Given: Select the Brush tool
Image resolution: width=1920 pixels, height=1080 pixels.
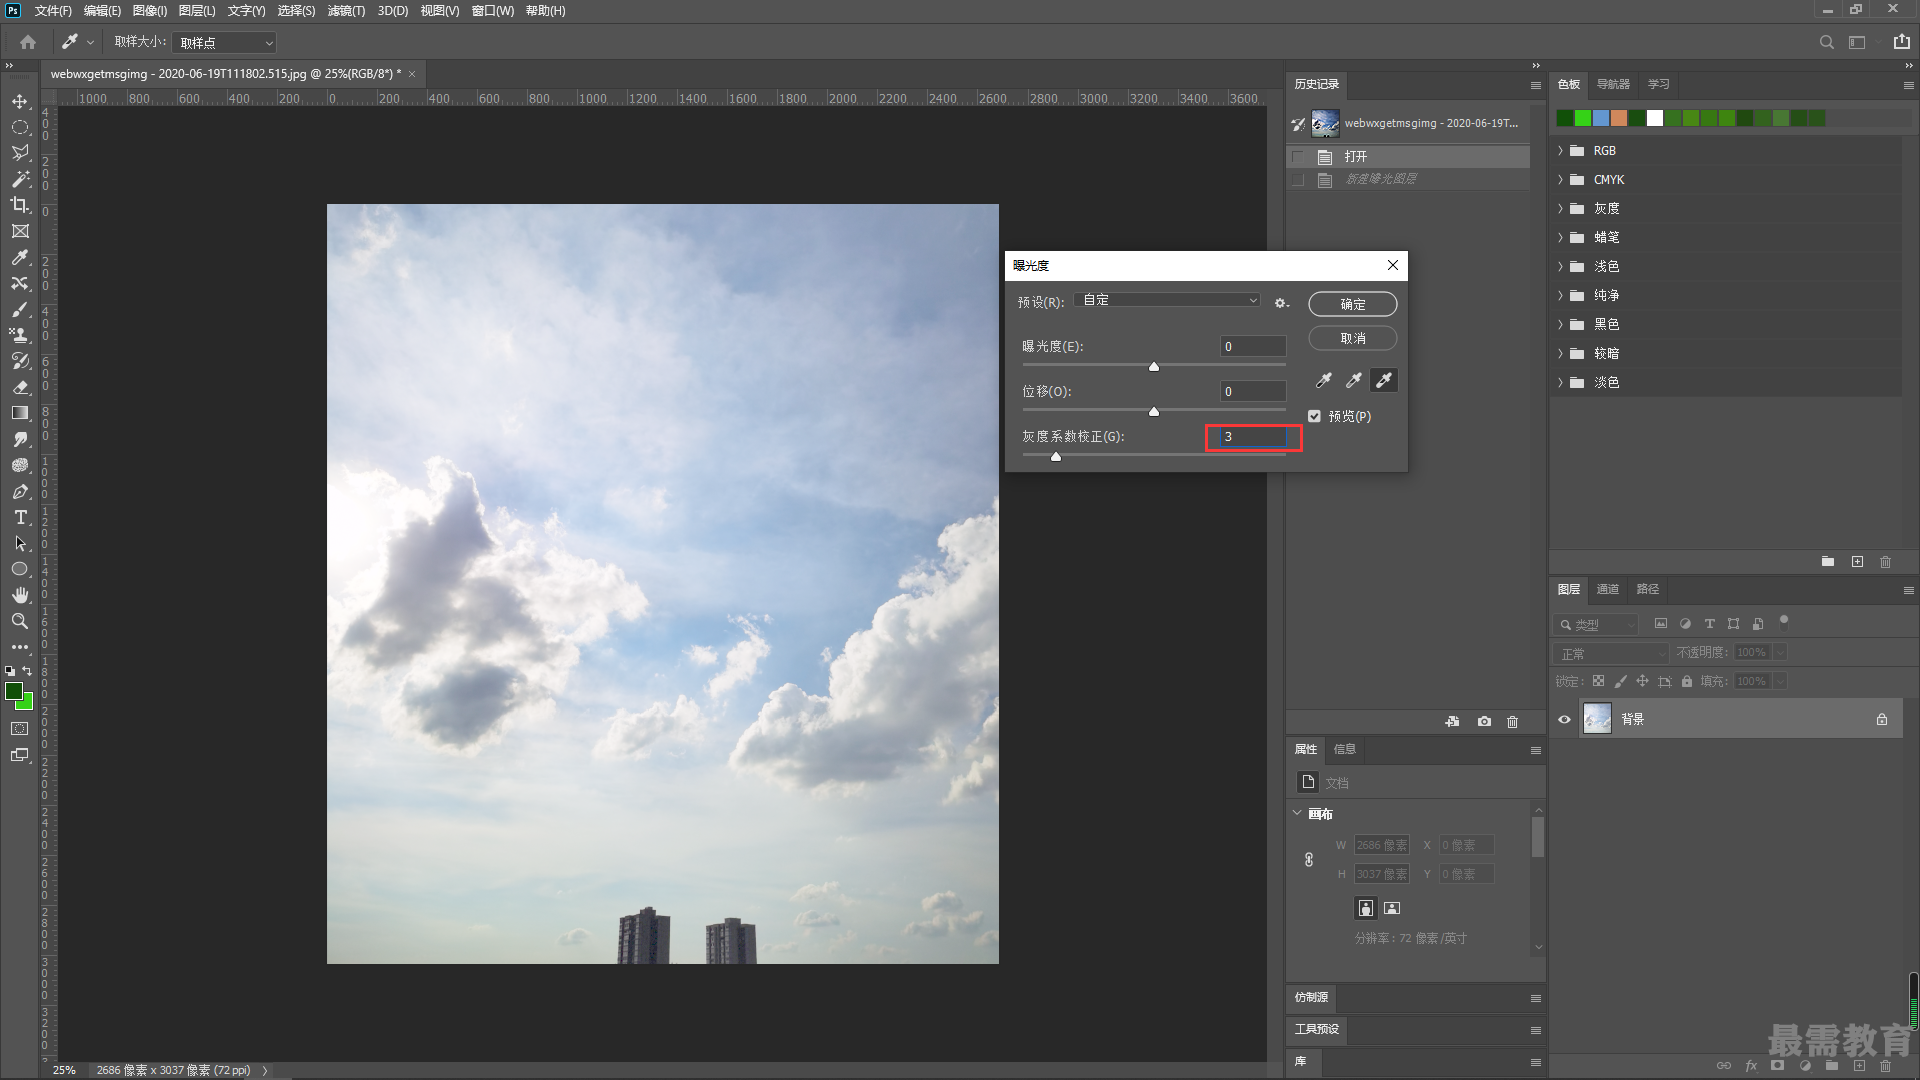Looking at the screenshot, I should (x=20, y=309).
